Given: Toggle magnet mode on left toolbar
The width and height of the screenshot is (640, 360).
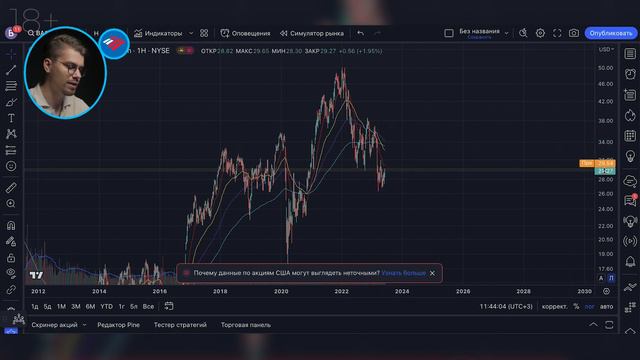Looking at the screenshot, I should 11,225.
